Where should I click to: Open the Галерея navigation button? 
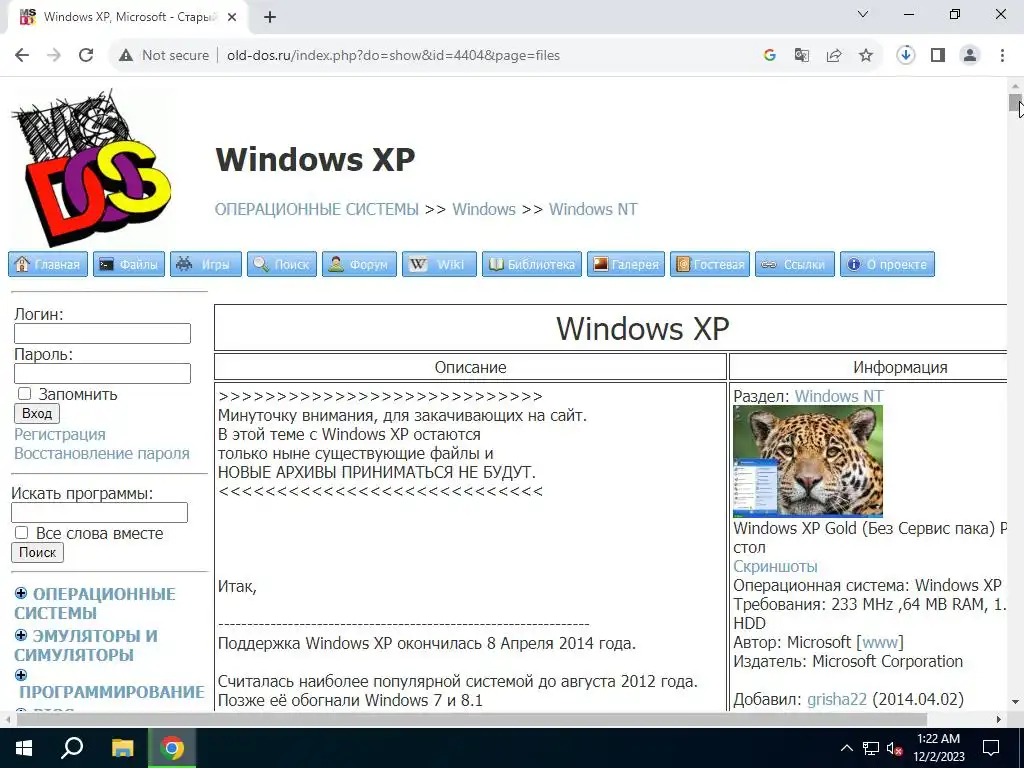click(x=626, y=264)
